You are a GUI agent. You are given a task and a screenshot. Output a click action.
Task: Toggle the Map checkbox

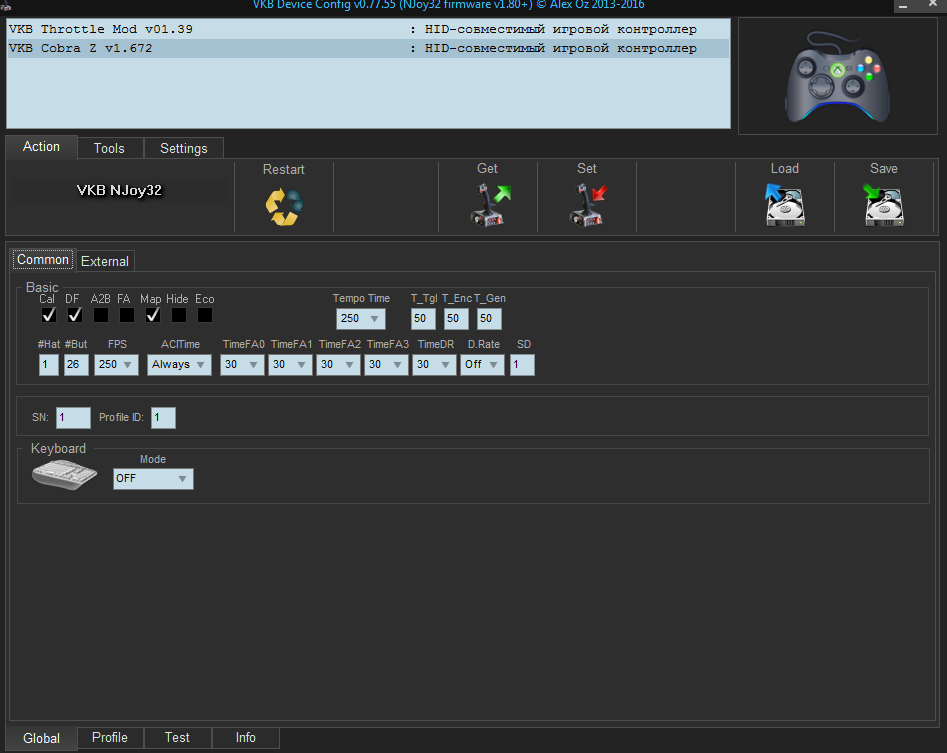click(153, 315)
